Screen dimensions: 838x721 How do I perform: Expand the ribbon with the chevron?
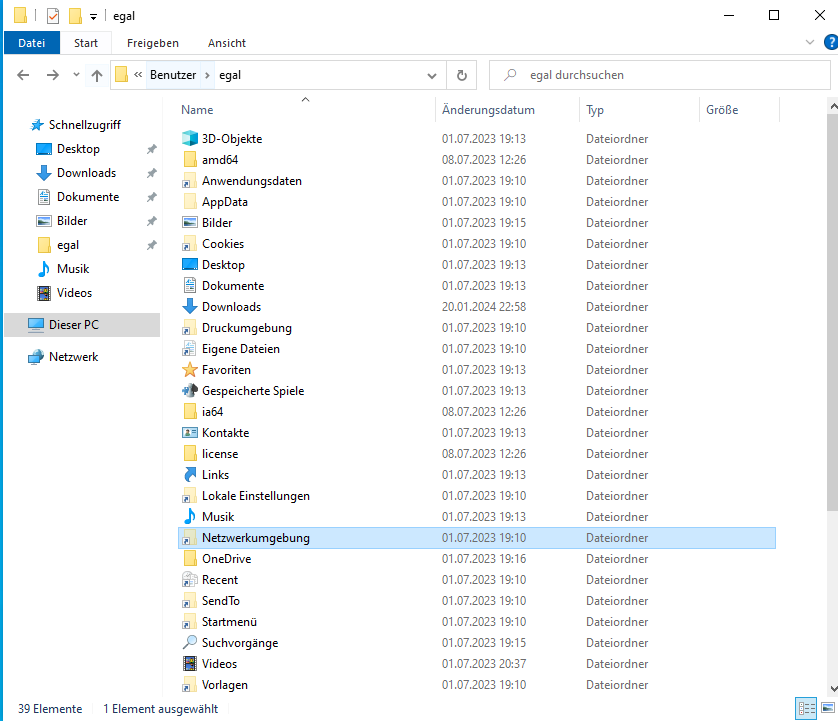[x=810, y=43]
